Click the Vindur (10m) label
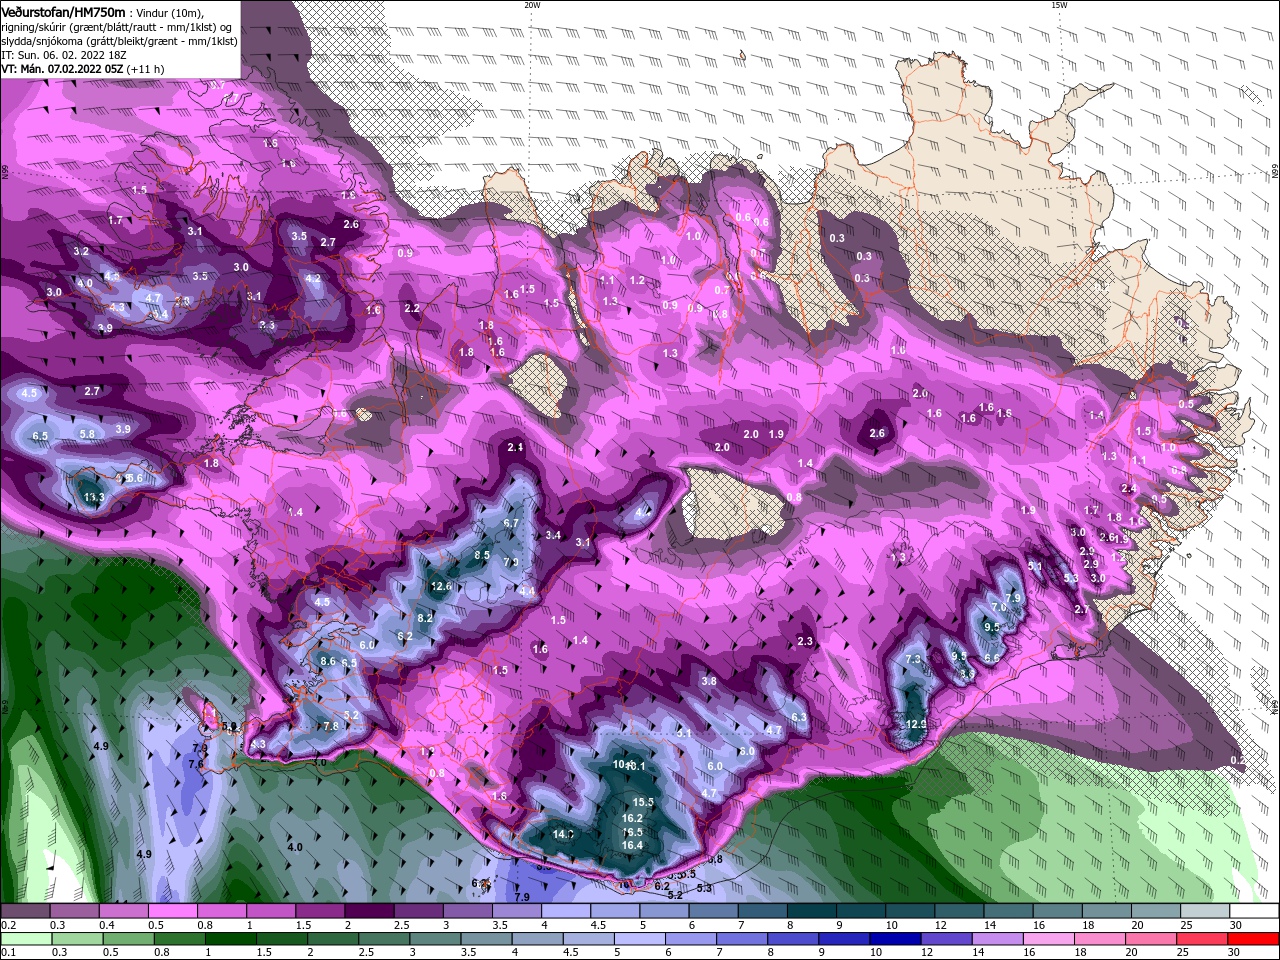1280x960 pixels. click(x=170, y=12)
